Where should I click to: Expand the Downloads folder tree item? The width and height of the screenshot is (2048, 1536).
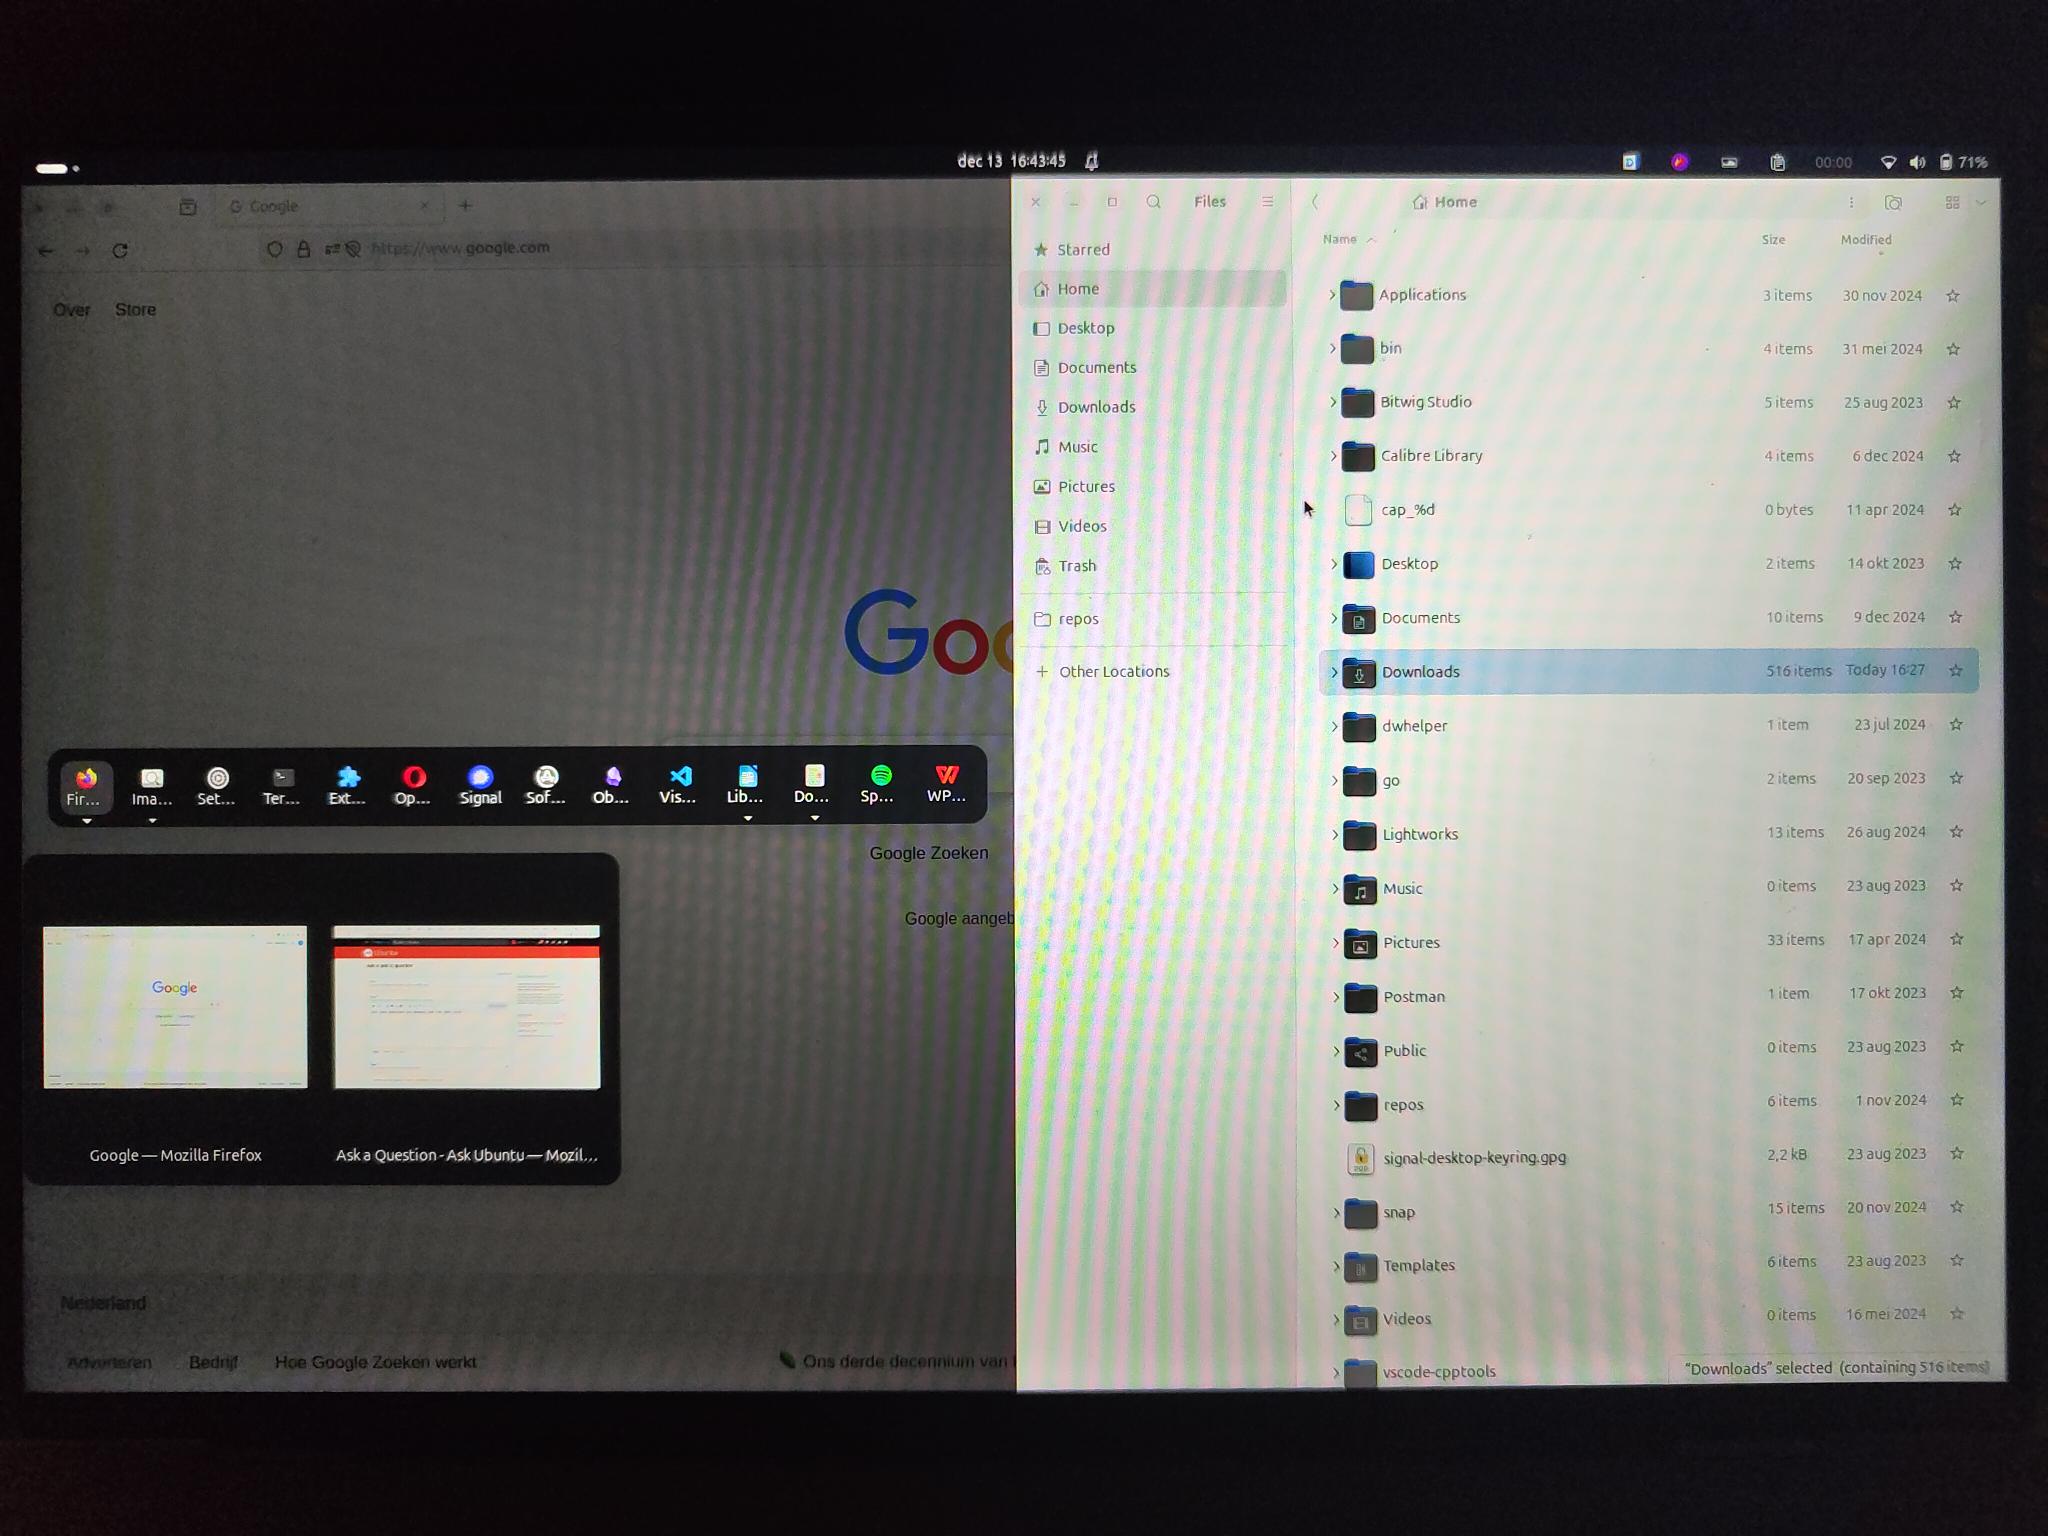[1332, 671]
